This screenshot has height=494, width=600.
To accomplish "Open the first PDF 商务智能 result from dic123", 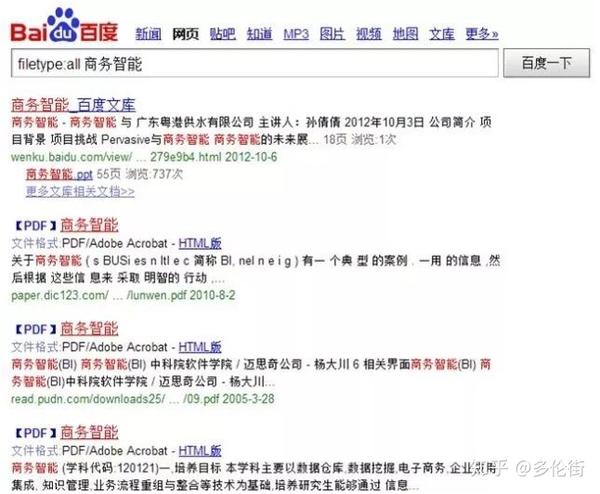I will (x=89, y=225).
